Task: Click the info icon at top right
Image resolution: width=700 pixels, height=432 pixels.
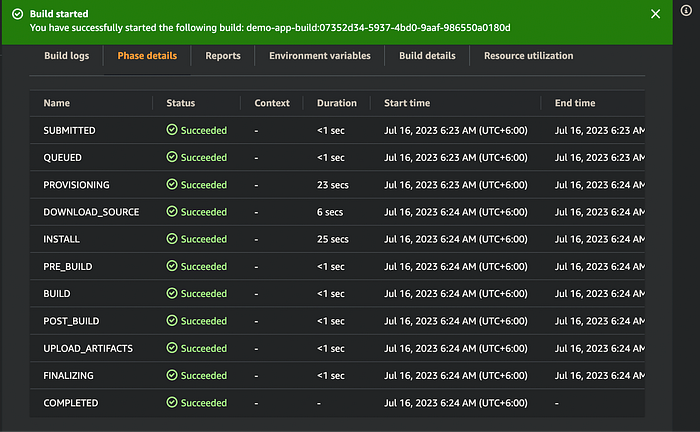Action: (x=686, y=11)
